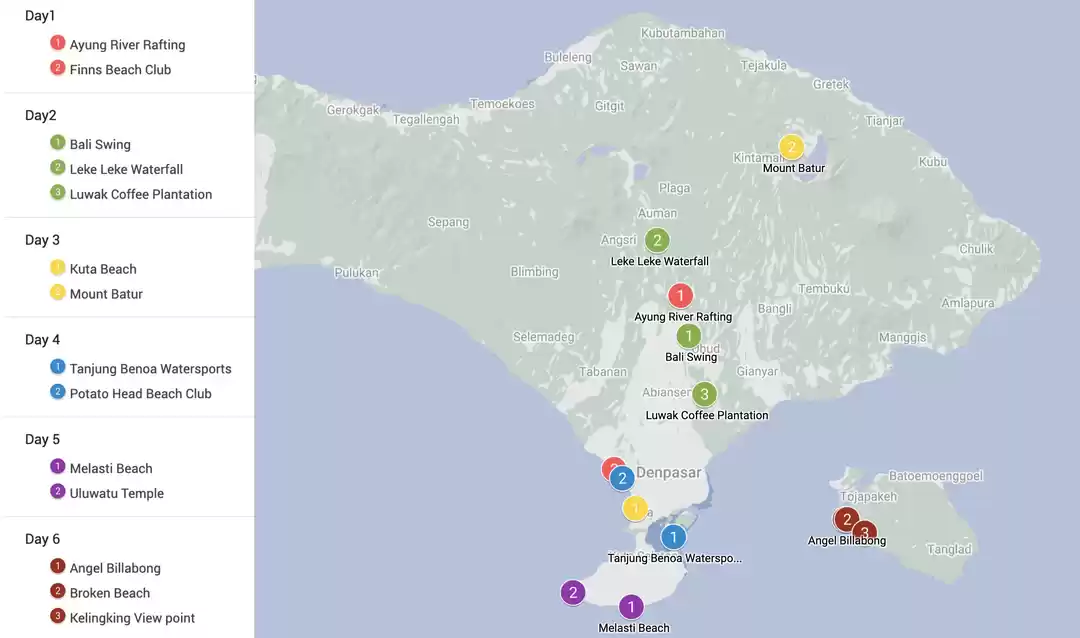1080x638 pixels.
Task: Open the green Bali Swing map marker
Action: 688,336
